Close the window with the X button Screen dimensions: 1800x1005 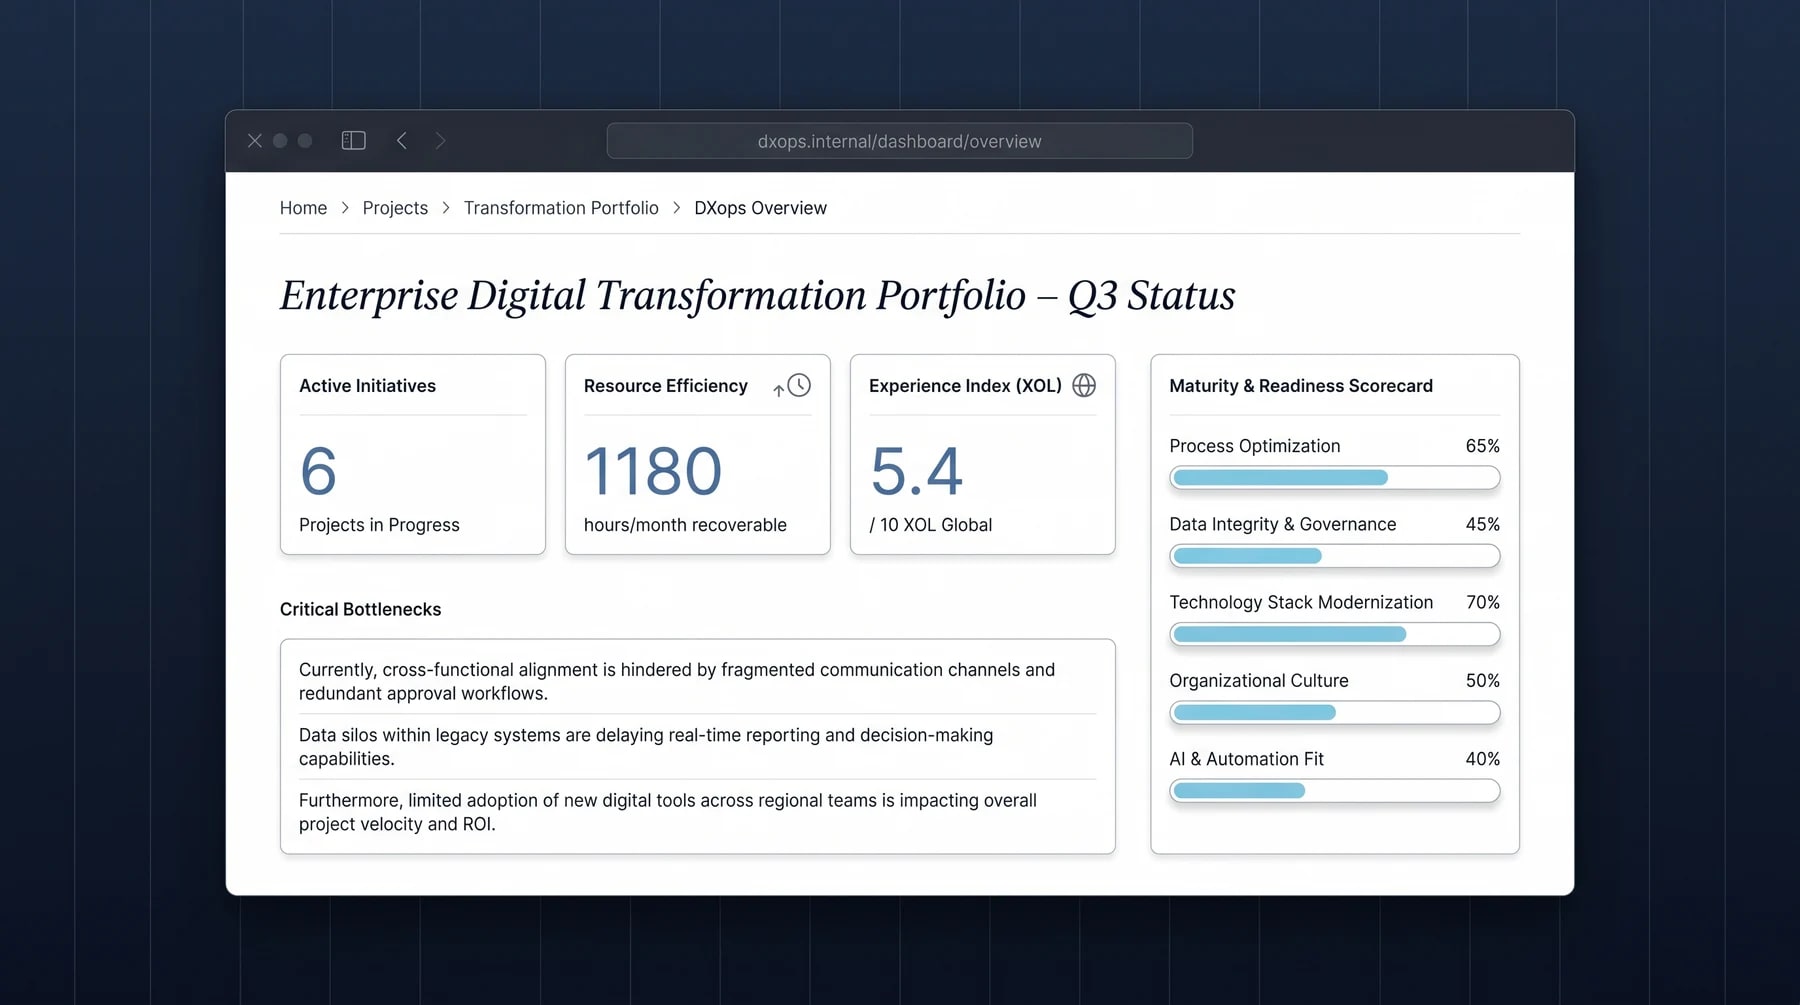pos(255,141)
